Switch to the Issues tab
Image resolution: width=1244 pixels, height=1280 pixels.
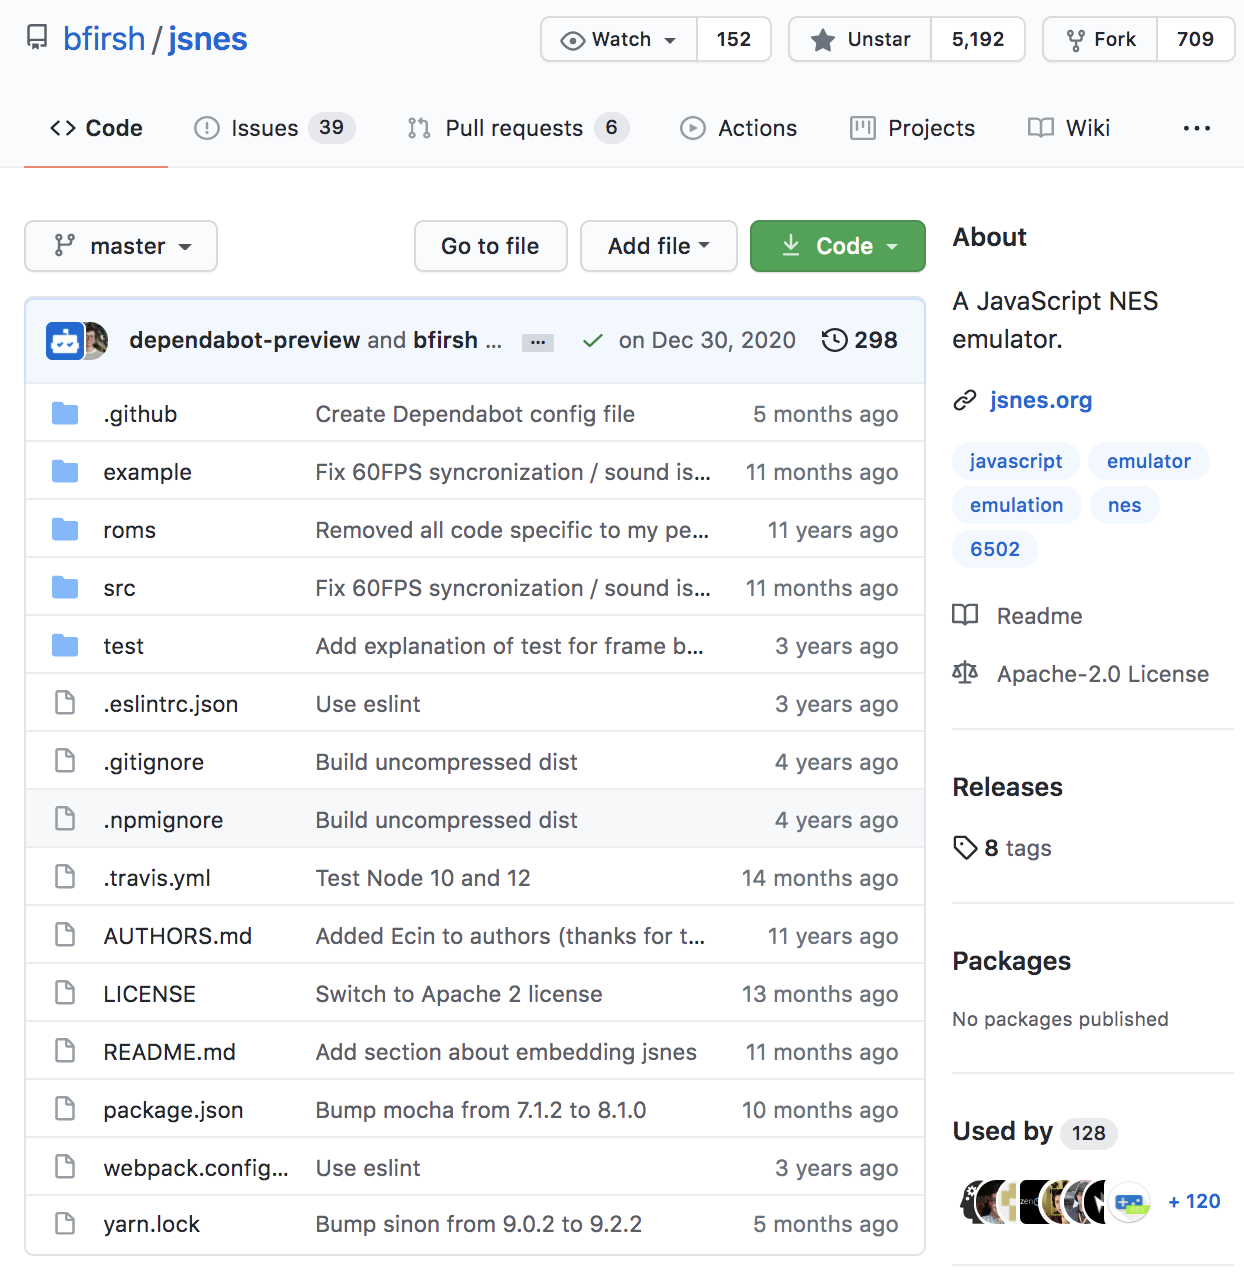coord(275,128)
